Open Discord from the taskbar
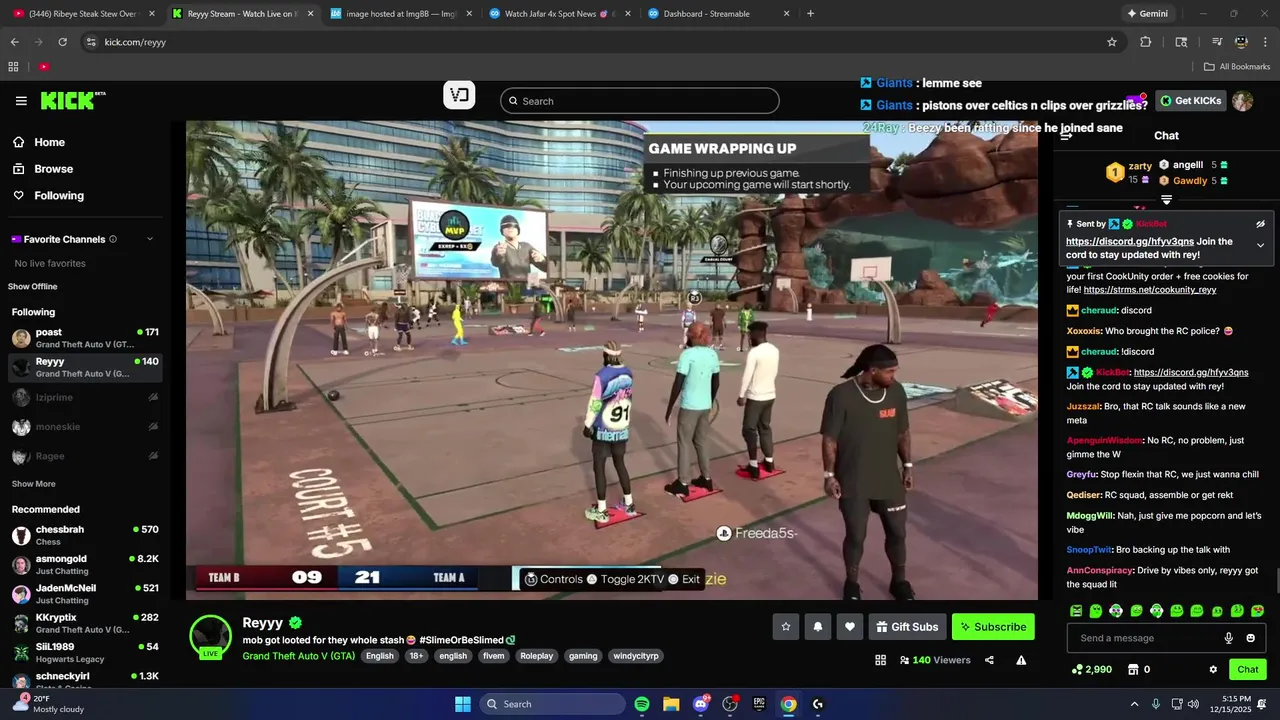 (700, 704)
